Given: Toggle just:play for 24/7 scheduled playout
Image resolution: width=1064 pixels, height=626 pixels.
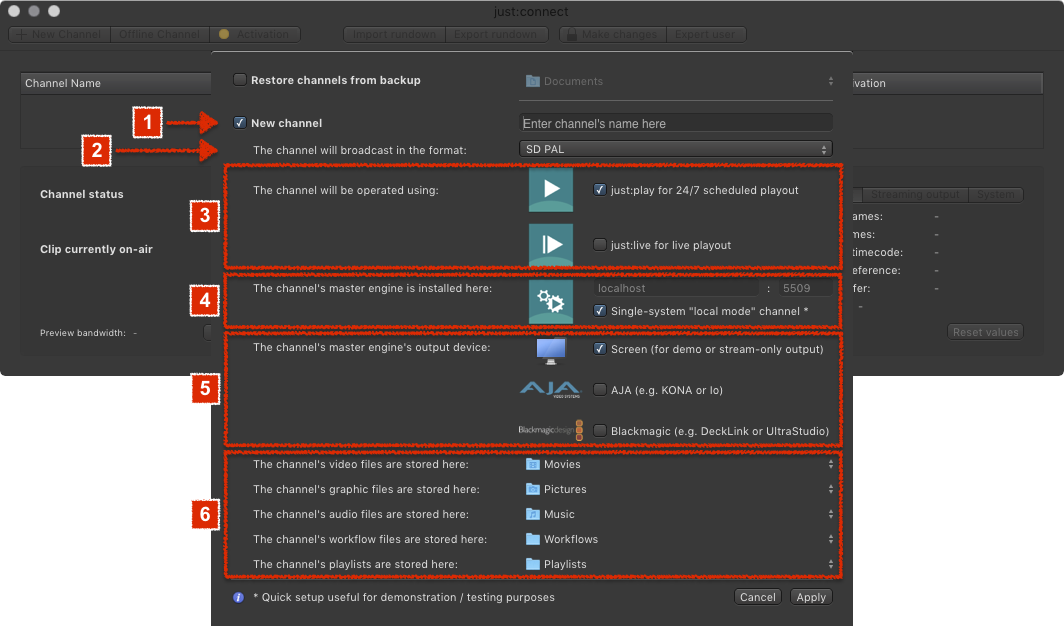Looking at the screenshot, I should (599, 190).
